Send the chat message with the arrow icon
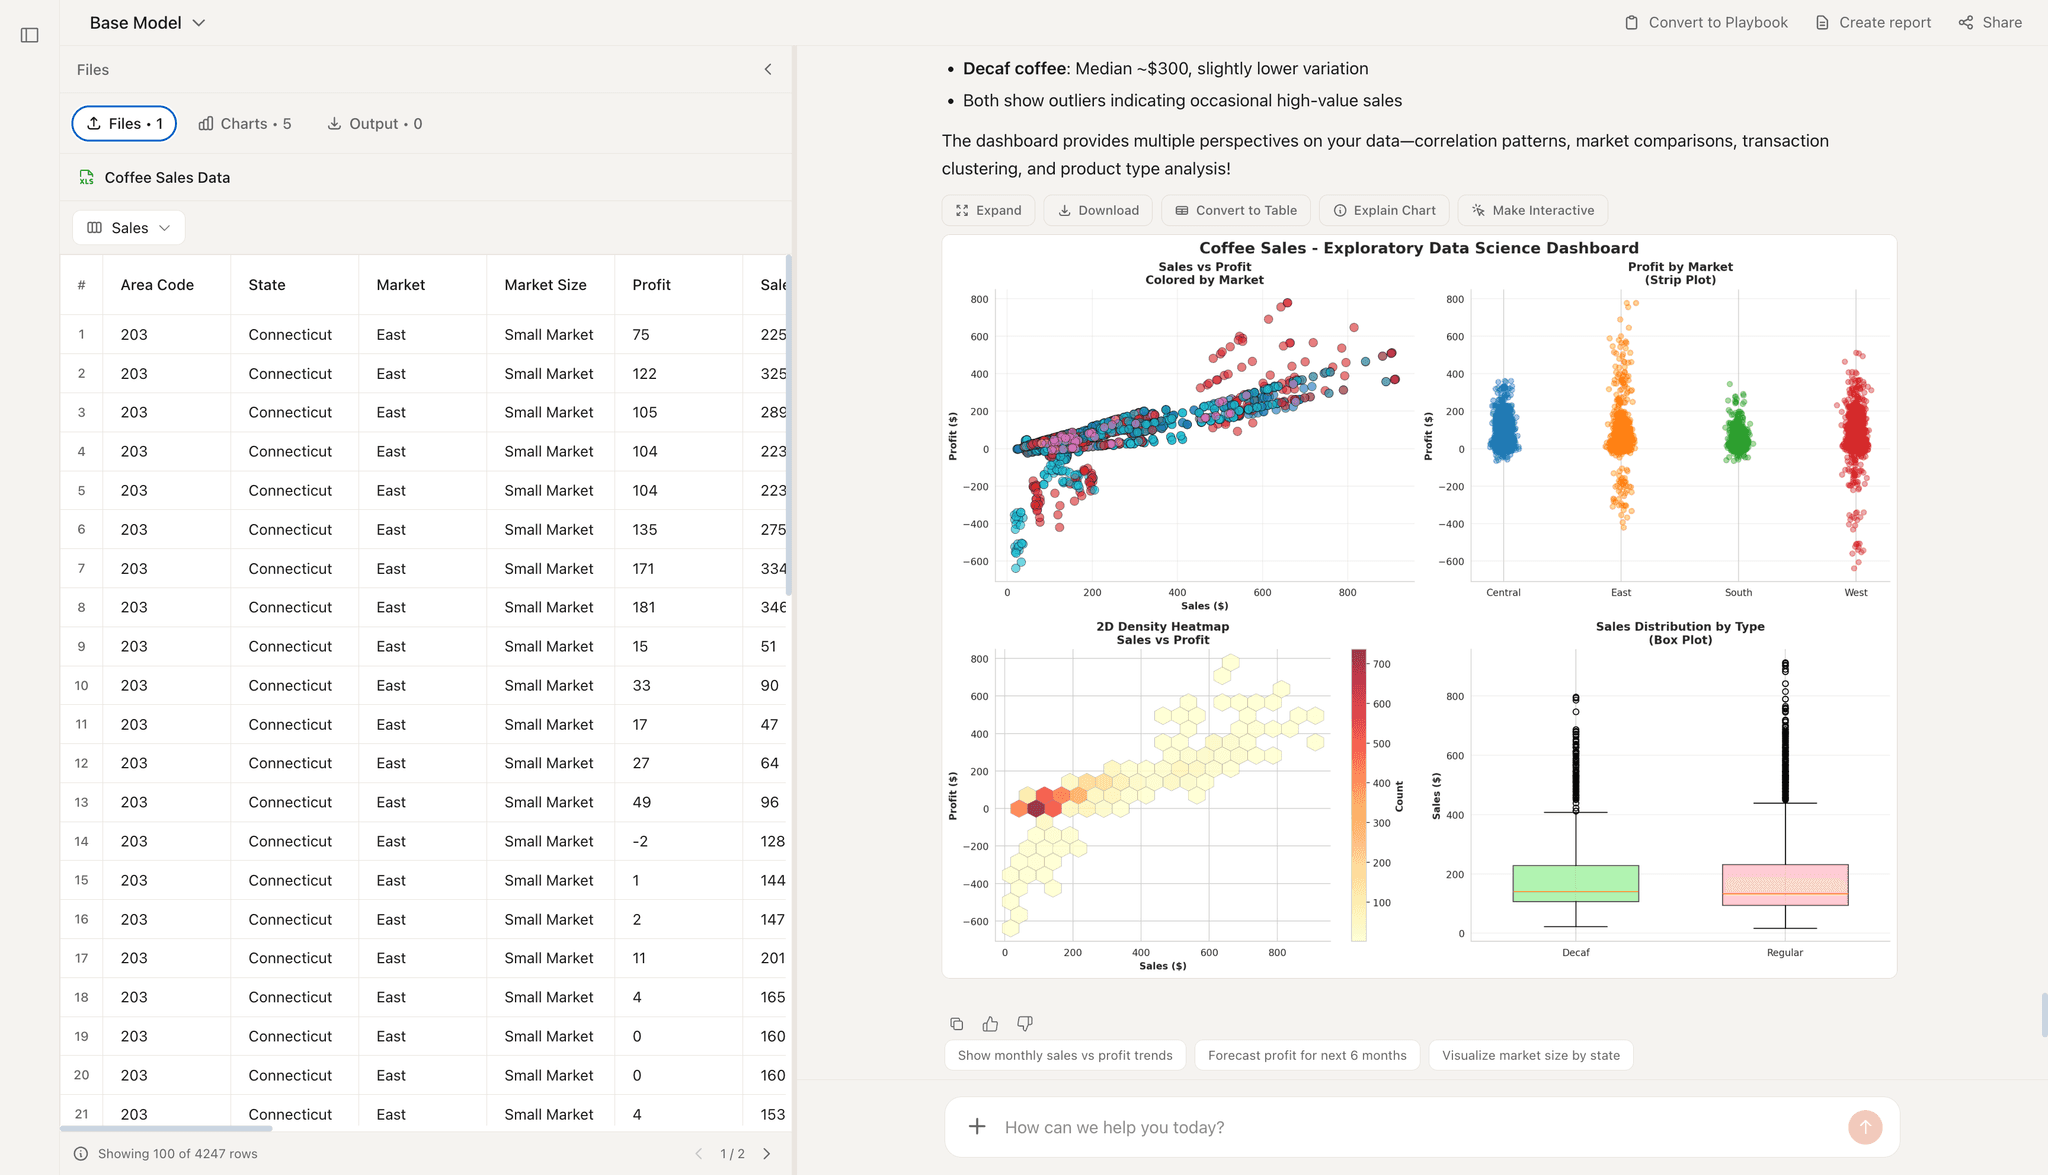Viewport: 2048px width, 1175px height. [1864, 1127]
